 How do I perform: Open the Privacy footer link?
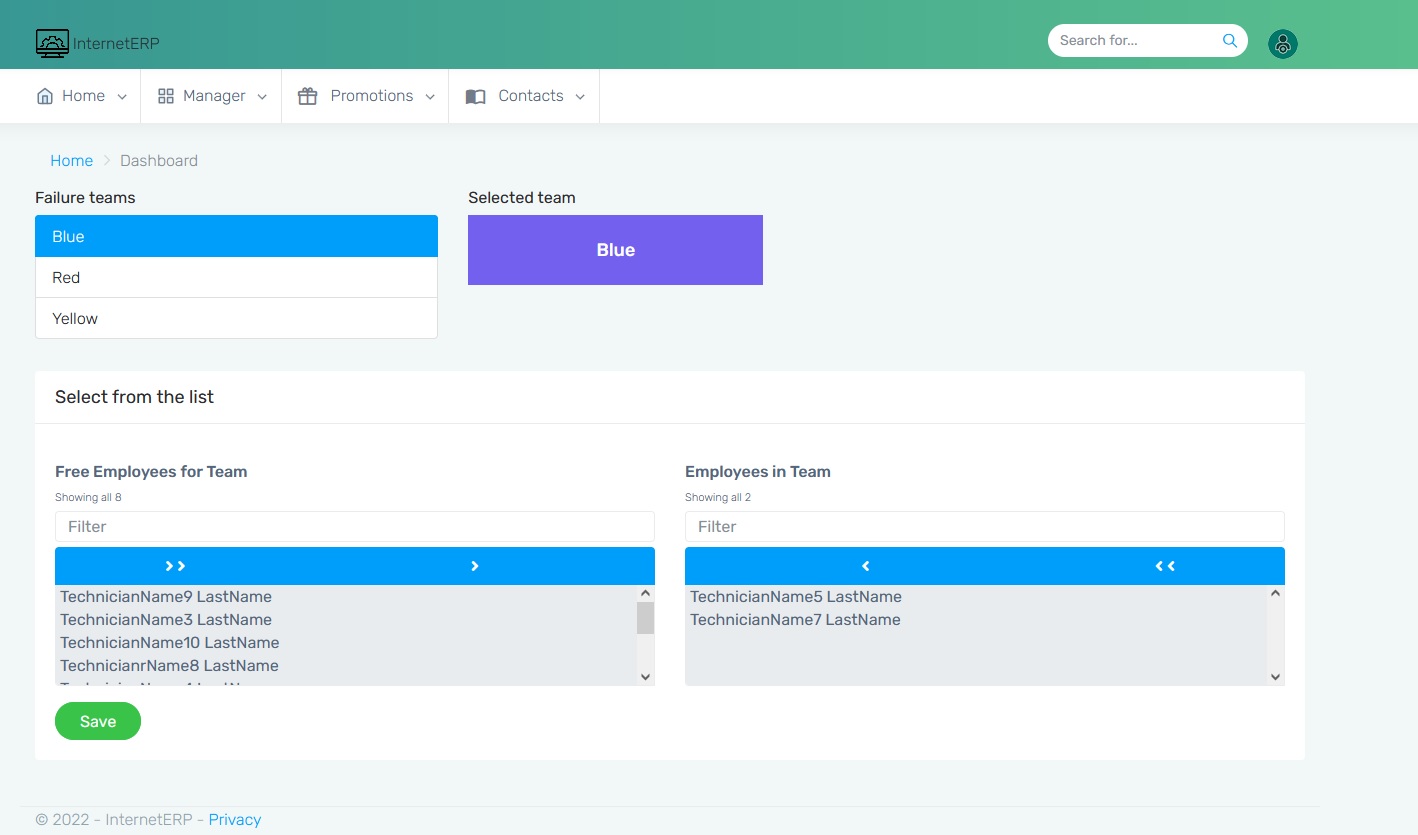point(235,819)
